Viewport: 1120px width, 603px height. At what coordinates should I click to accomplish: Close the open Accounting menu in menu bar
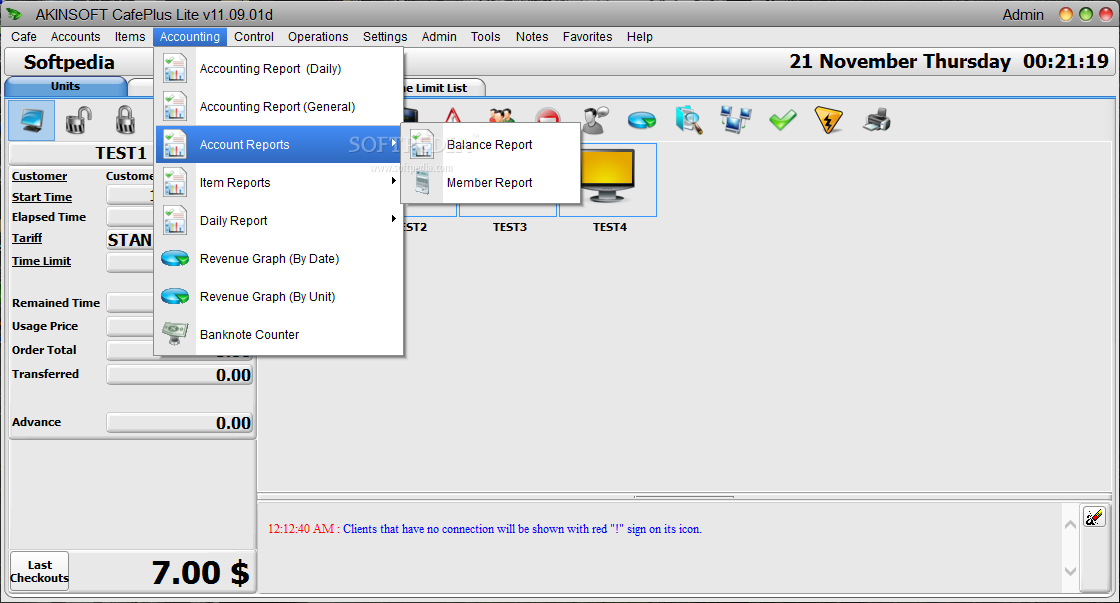189,36
